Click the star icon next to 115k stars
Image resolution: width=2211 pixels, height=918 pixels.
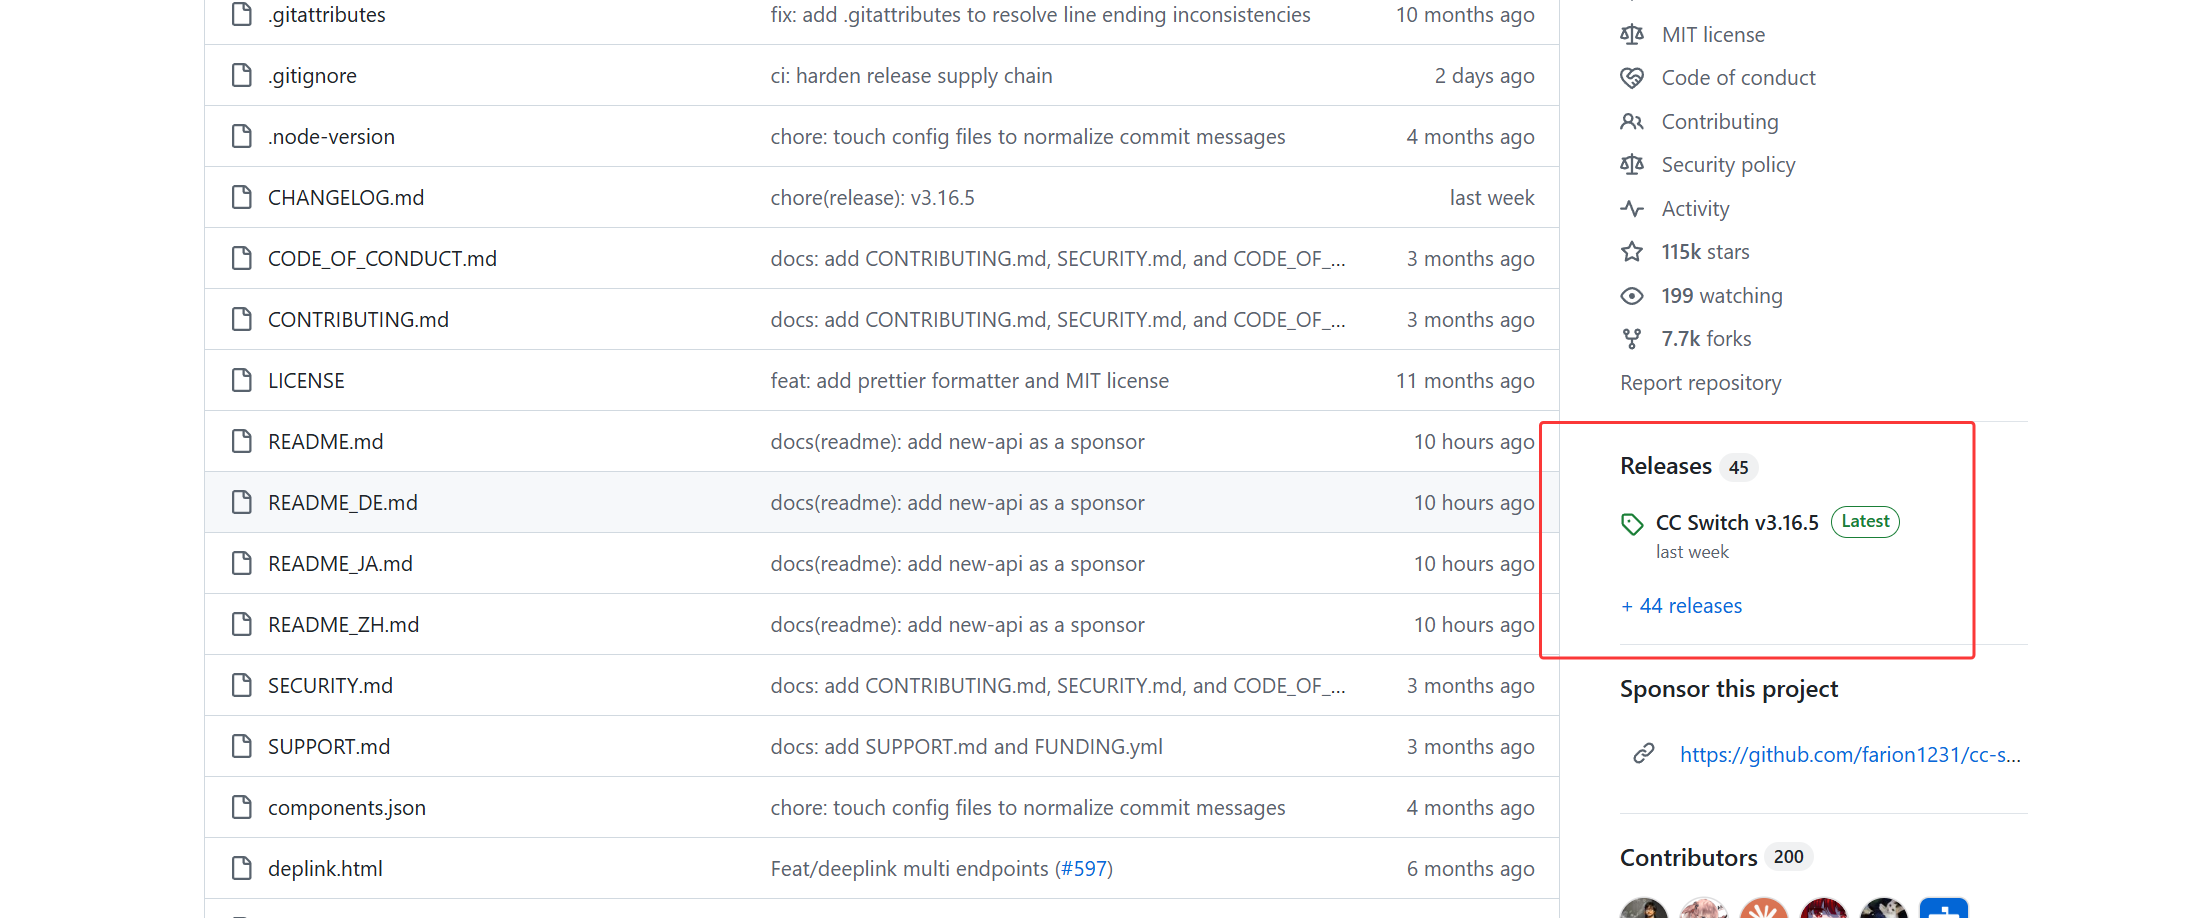[x=1632, y=252]
